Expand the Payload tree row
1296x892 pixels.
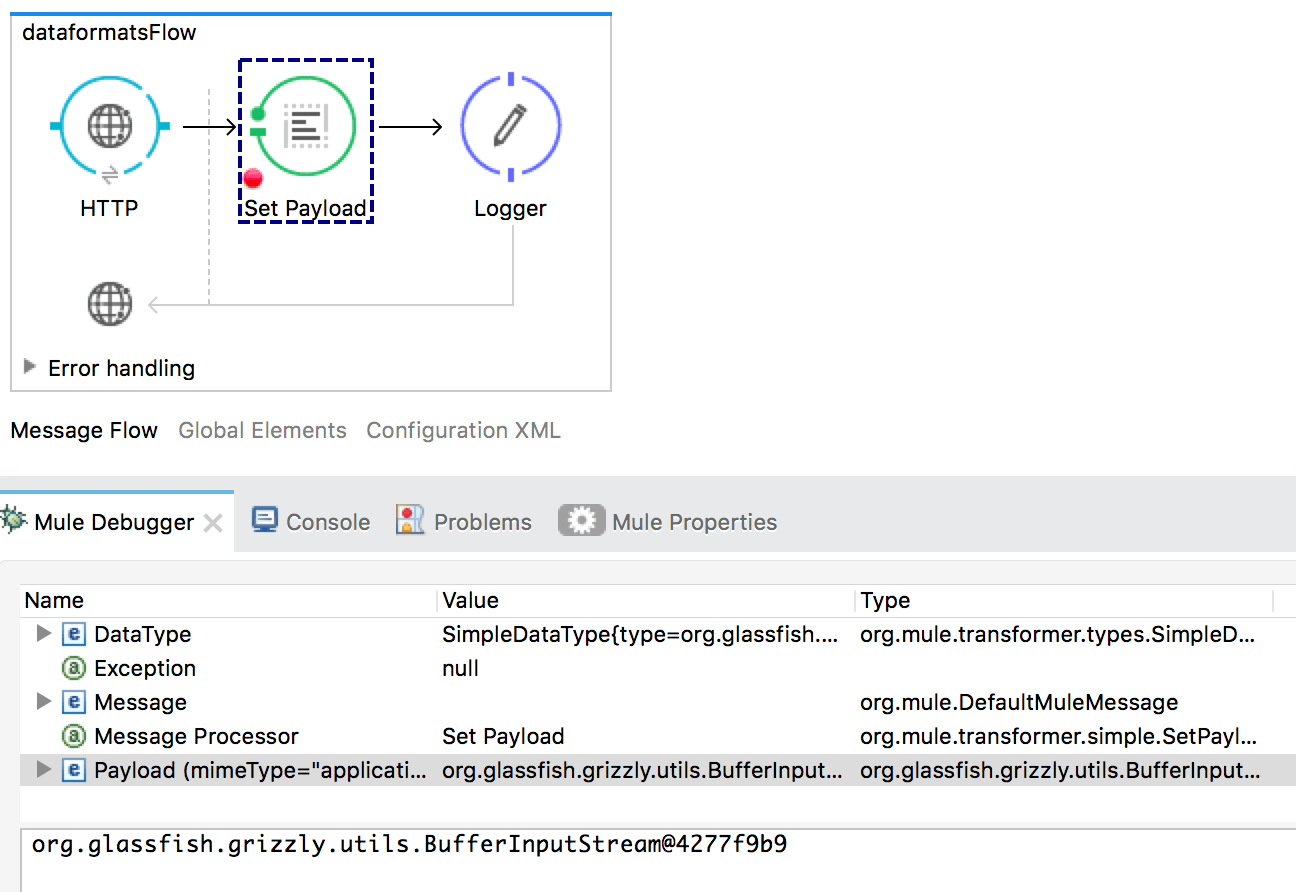43,770
